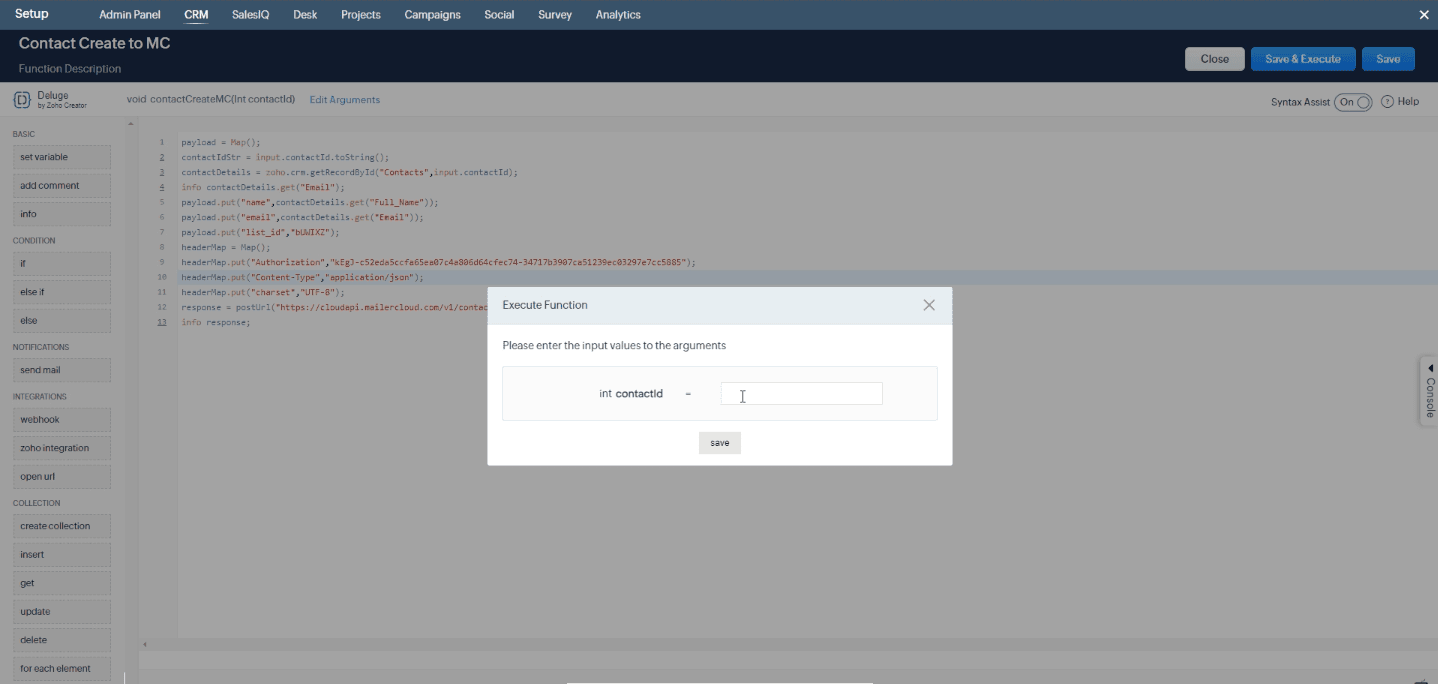1438x684 pixels.
Task: Close the Execute Function dialog
Action: [928, 305]
